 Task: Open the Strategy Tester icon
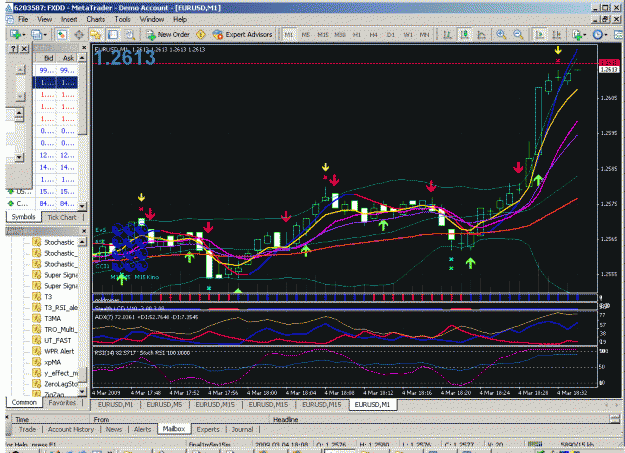click(130, 35)
